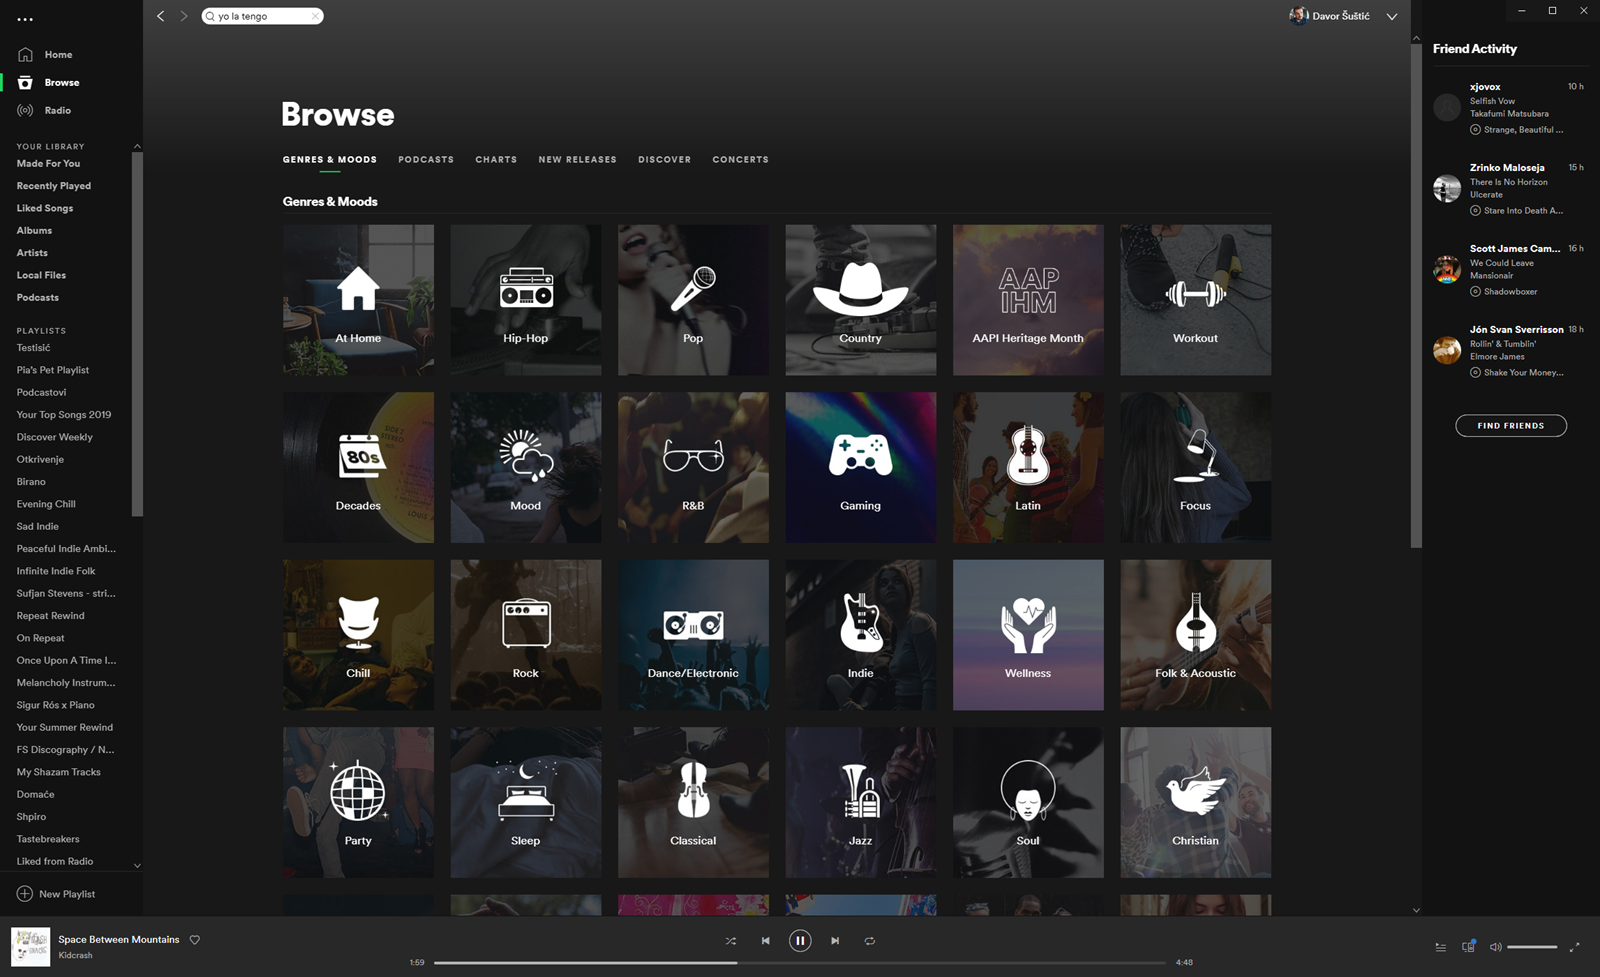Clear the search box with X
Viewport: 1600px width, 977px height.
(315, 16)
